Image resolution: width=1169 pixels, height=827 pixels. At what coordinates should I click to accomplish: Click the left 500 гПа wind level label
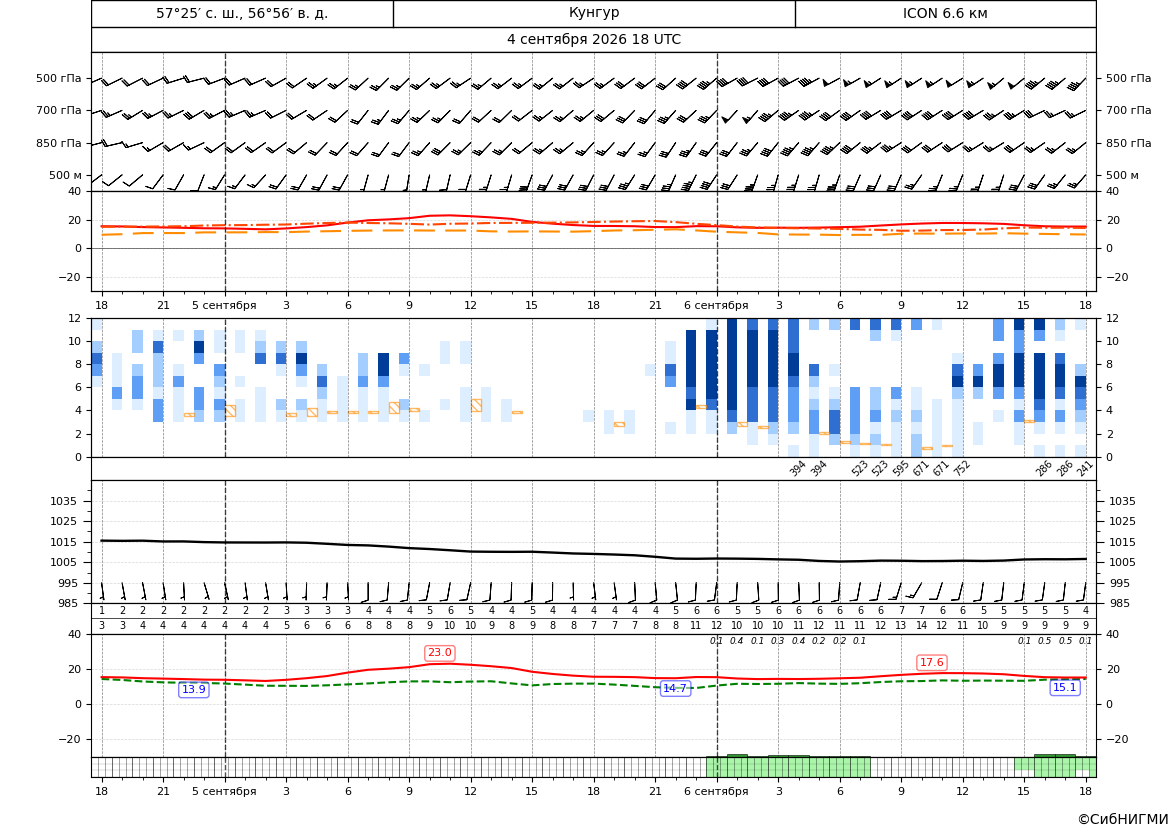coord(59,78)
